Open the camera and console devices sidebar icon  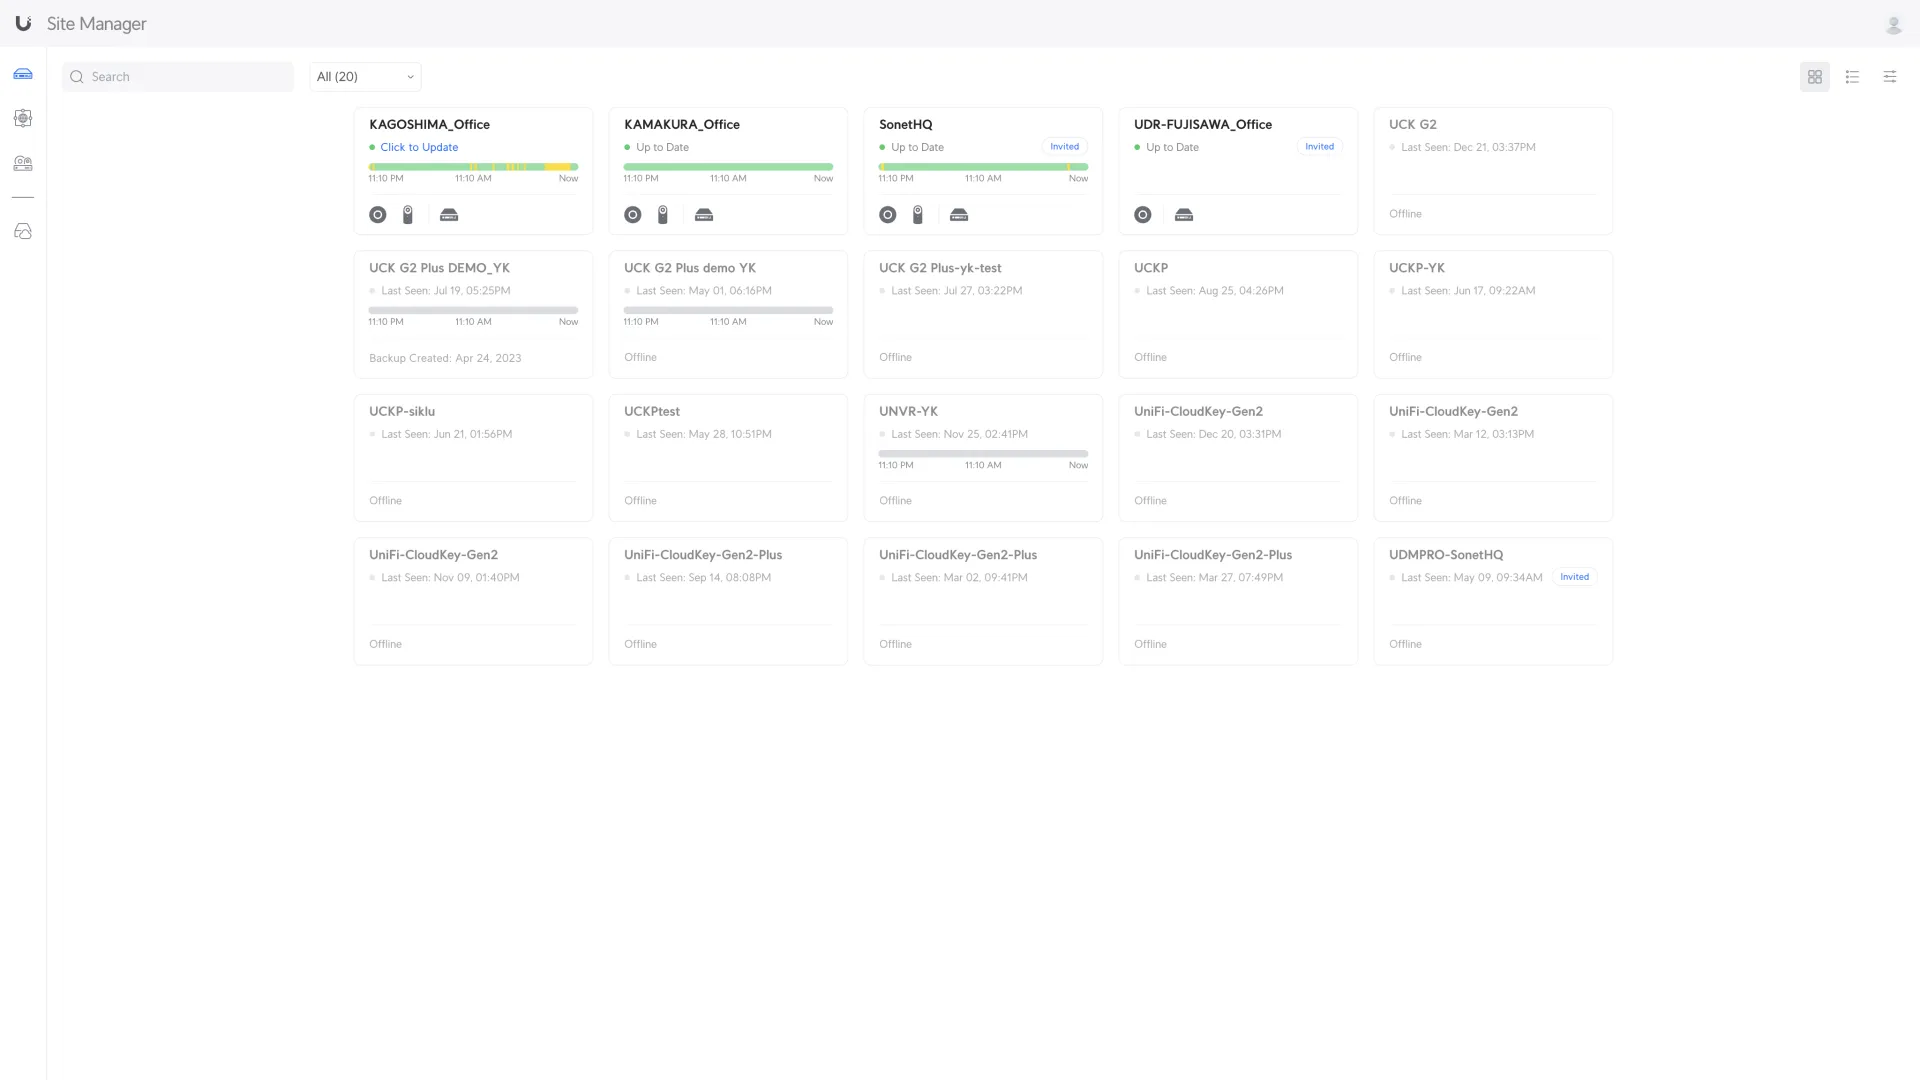[23, 163]
